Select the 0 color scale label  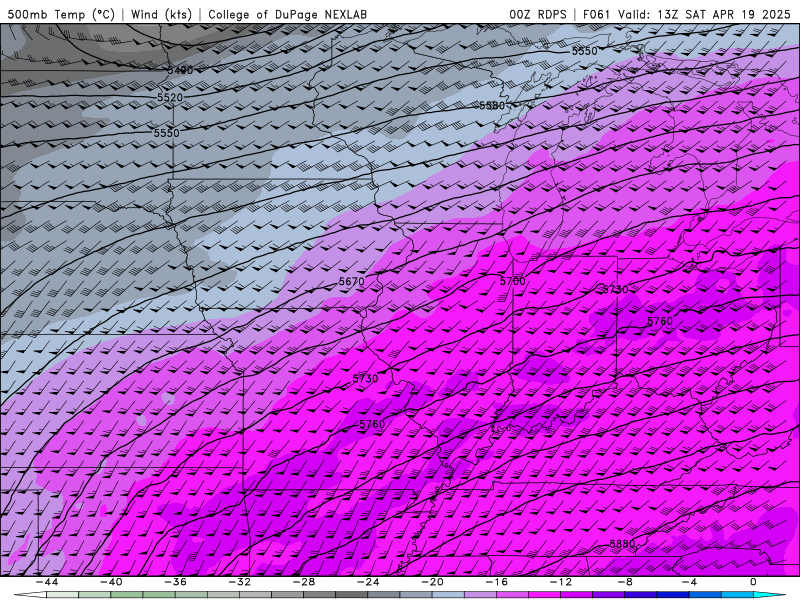pos(753,582)
